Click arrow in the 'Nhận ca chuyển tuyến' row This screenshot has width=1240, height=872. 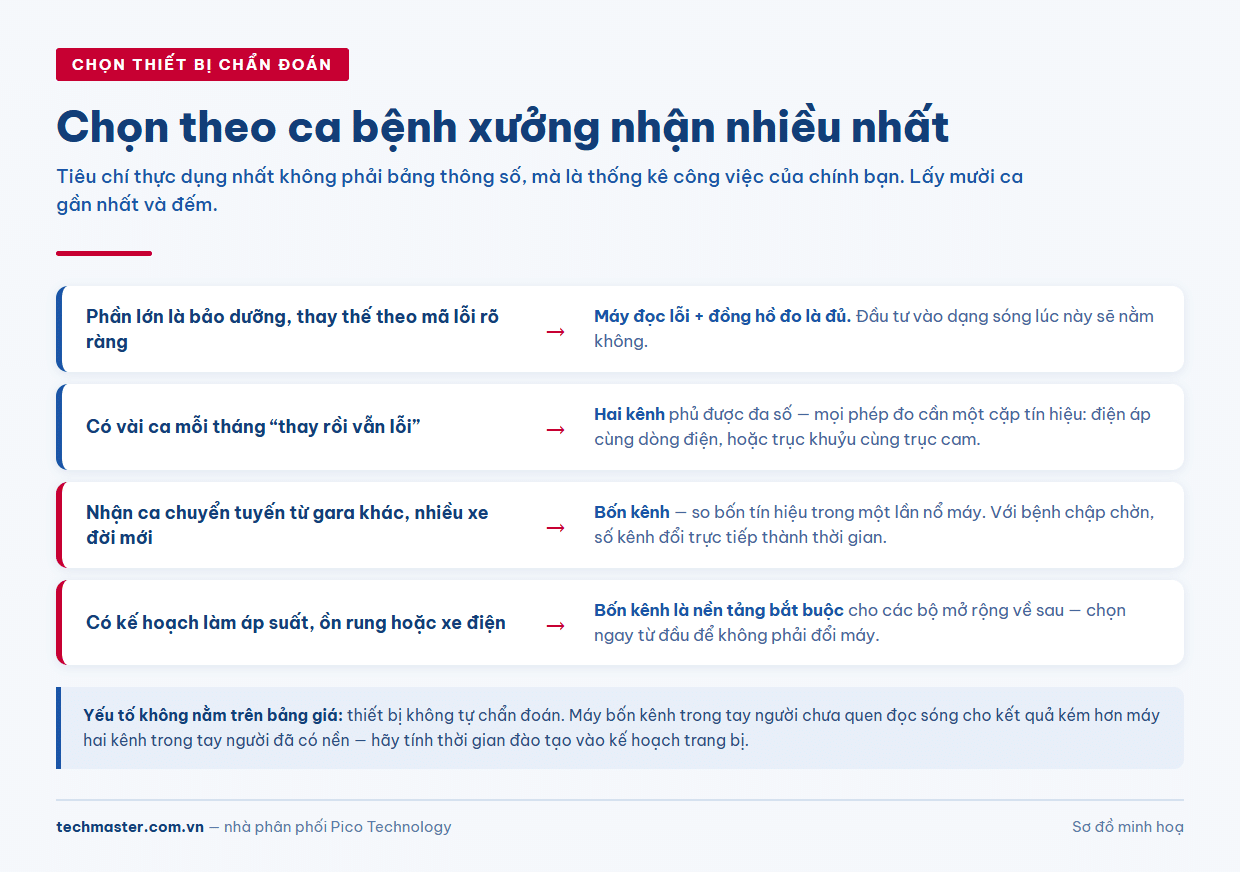point(555,527)
